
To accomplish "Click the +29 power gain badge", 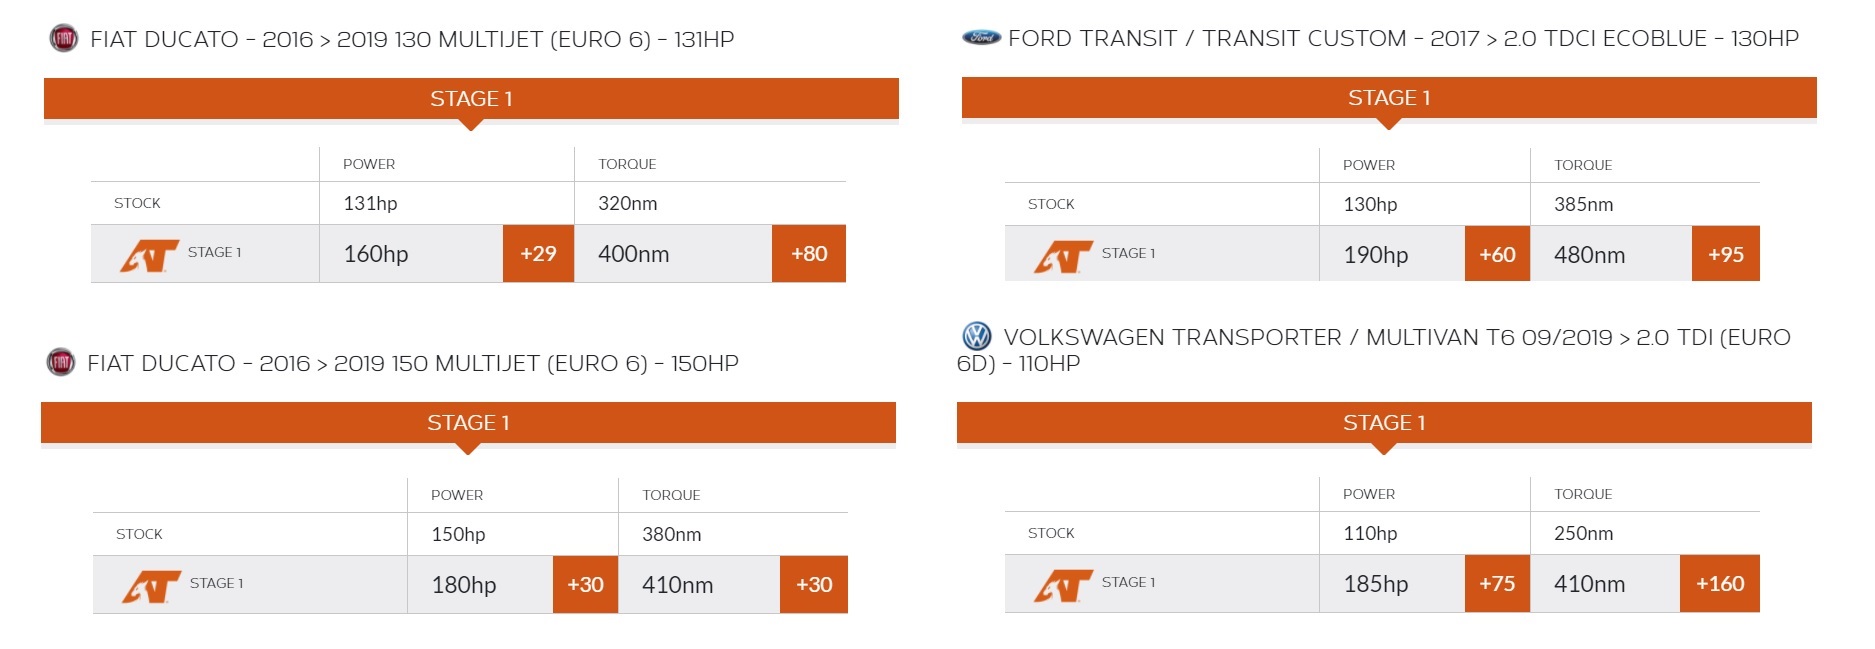I will coord(538,253).
